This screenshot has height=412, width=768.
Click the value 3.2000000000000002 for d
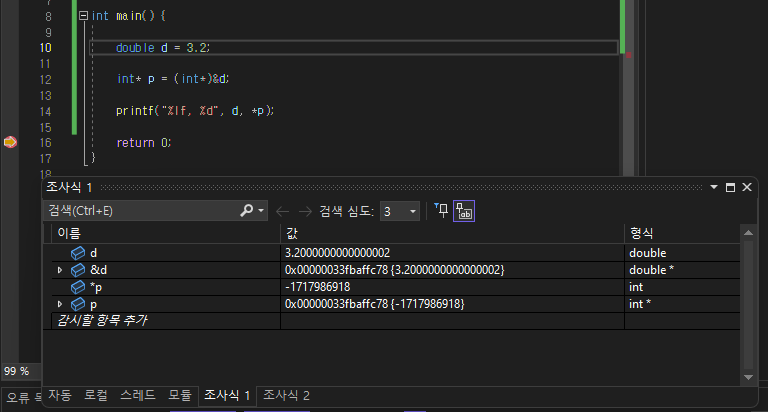tap(337, 253)
